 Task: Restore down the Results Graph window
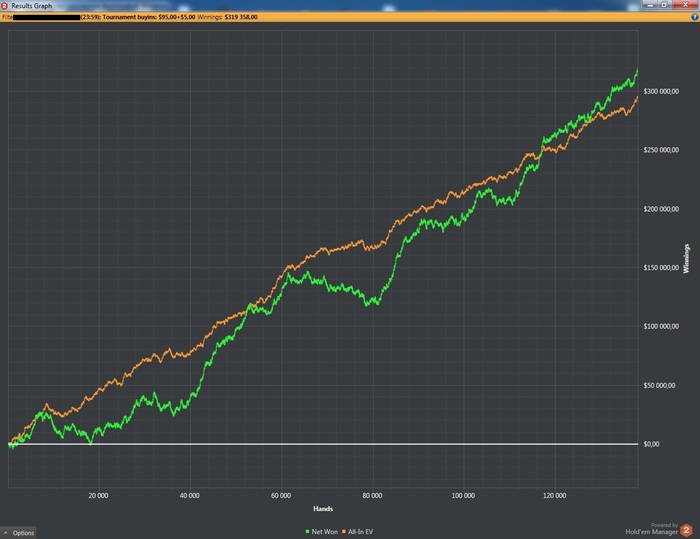pyautogui.click(x=664, y=5)
